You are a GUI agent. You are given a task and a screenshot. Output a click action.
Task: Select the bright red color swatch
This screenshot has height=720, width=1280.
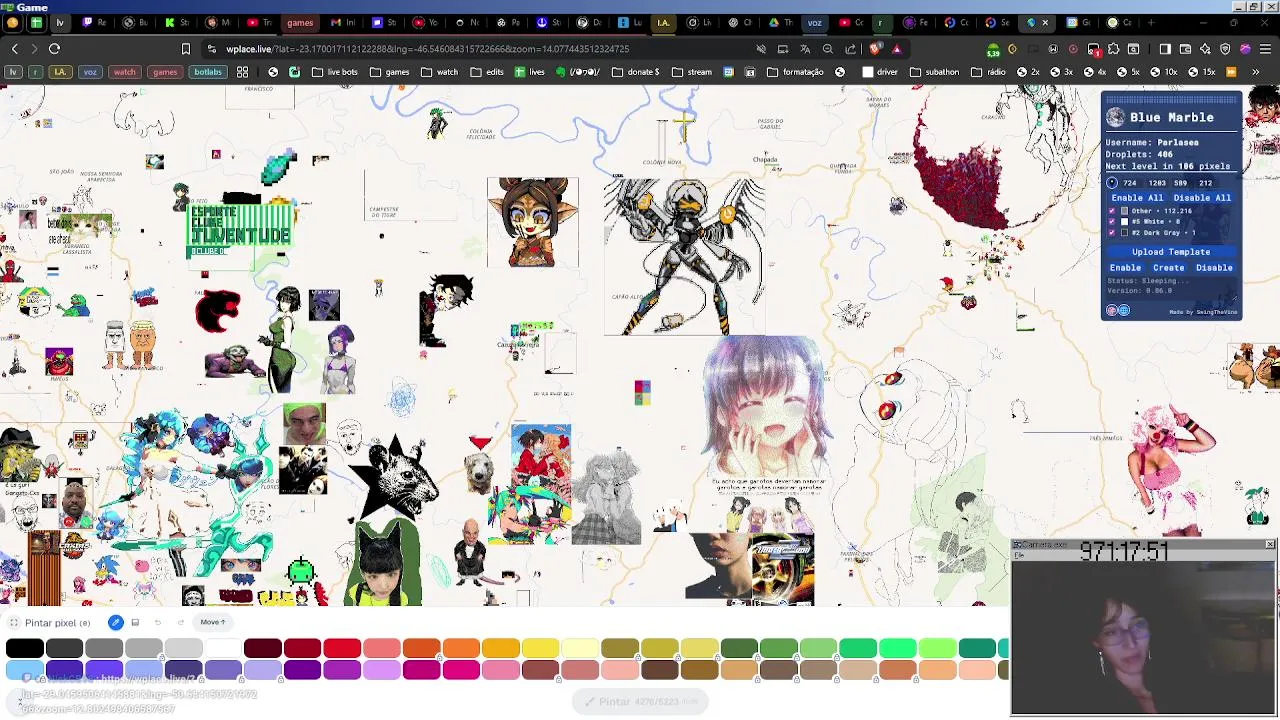tap(342, 649)
